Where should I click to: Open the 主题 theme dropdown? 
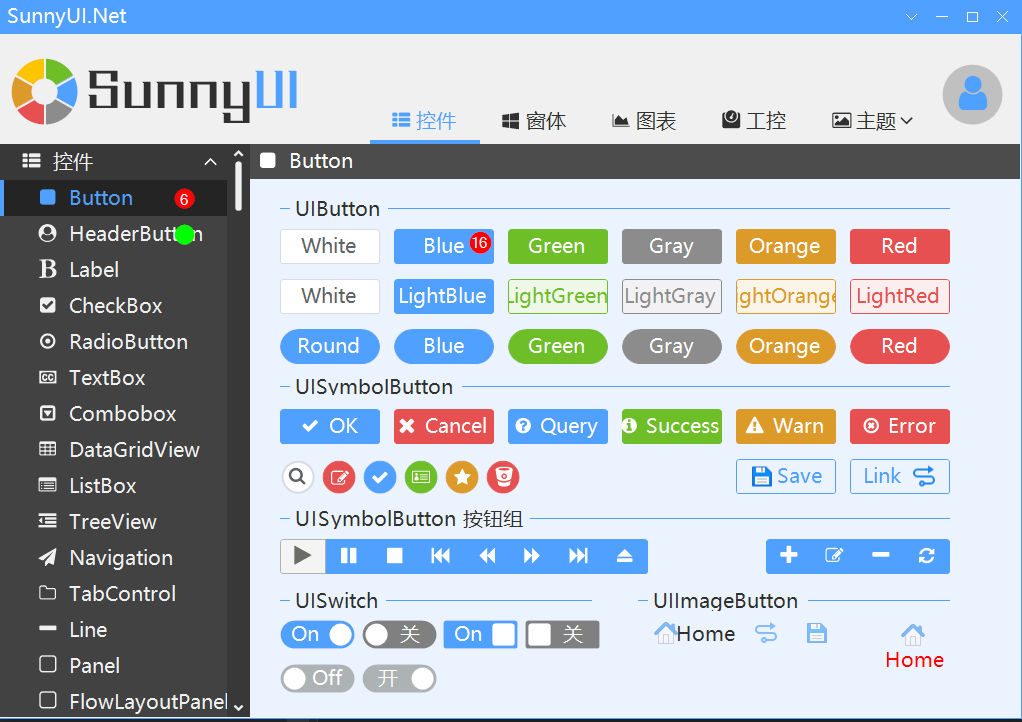(x=872, y=121)
